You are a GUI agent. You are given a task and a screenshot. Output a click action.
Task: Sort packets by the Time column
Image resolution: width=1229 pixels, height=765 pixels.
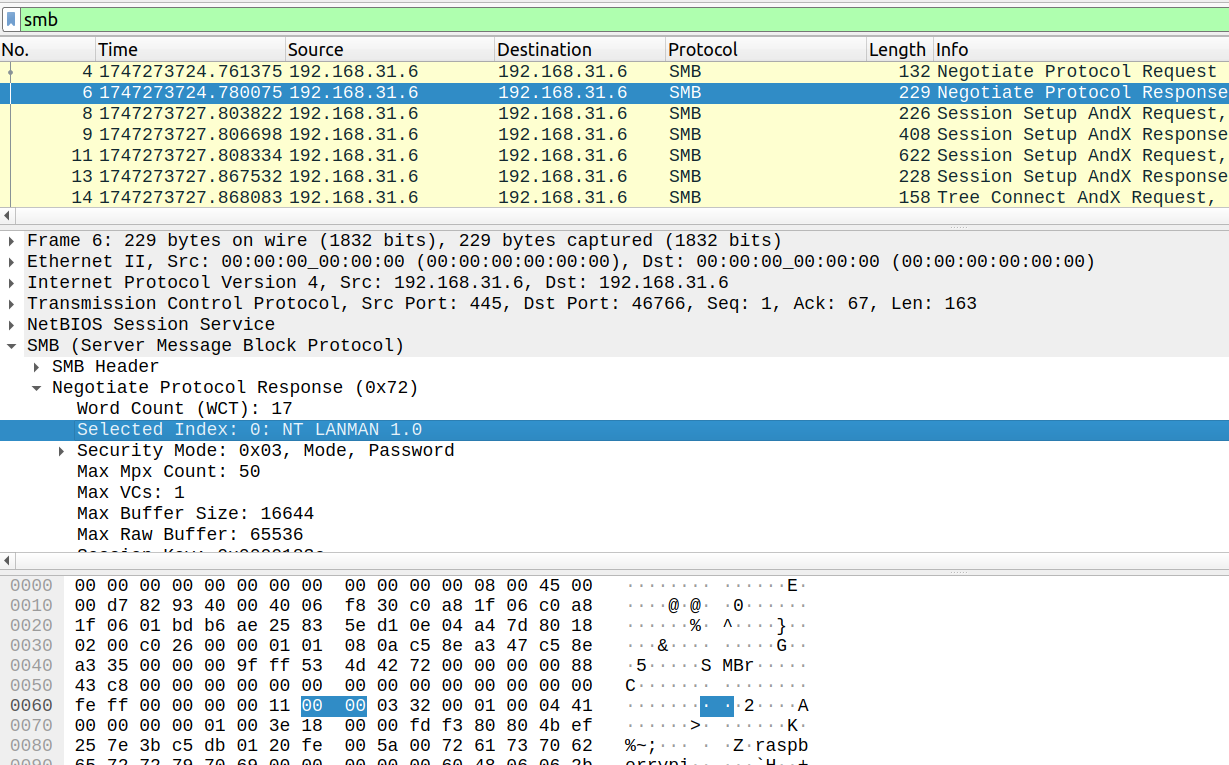[190, 50]
